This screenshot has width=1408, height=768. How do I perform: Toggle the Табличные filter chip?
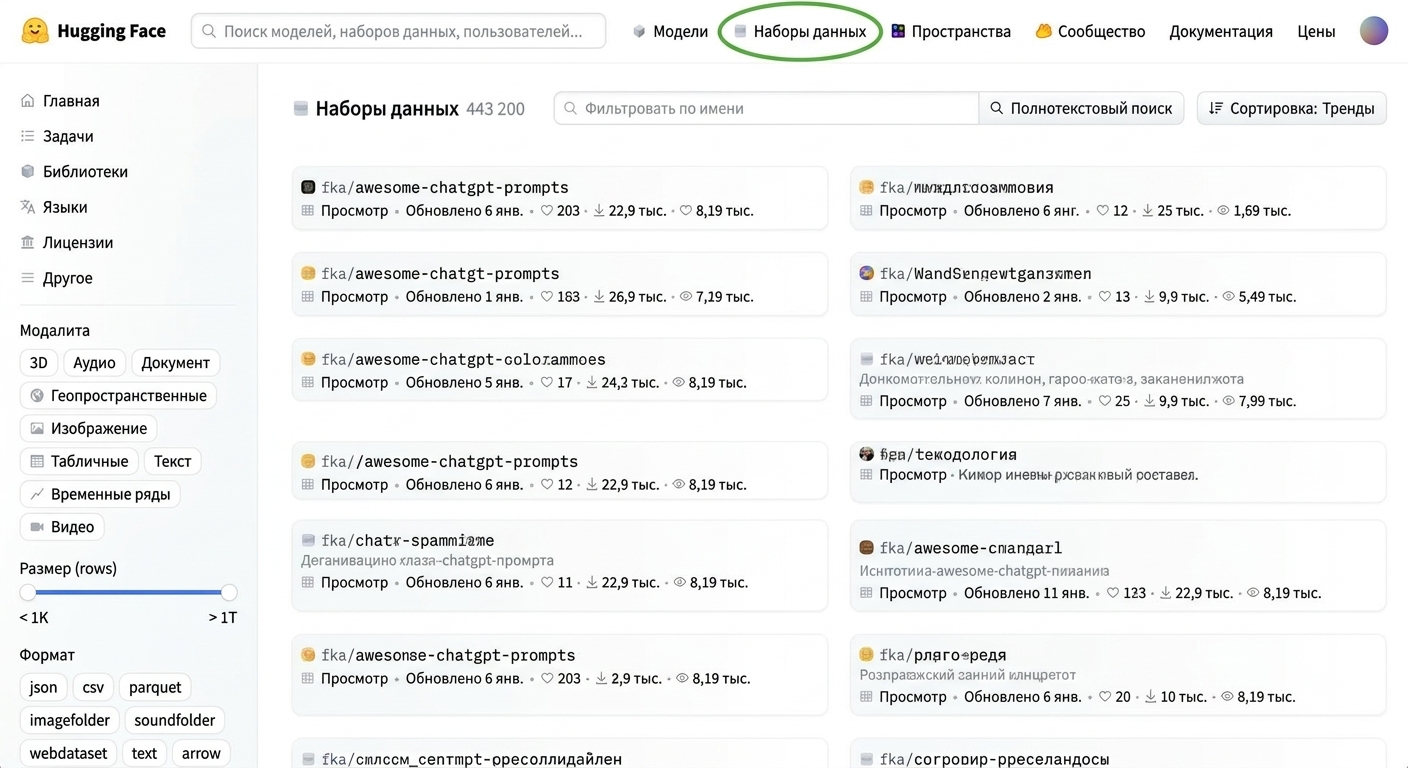[x=79, y=461]
